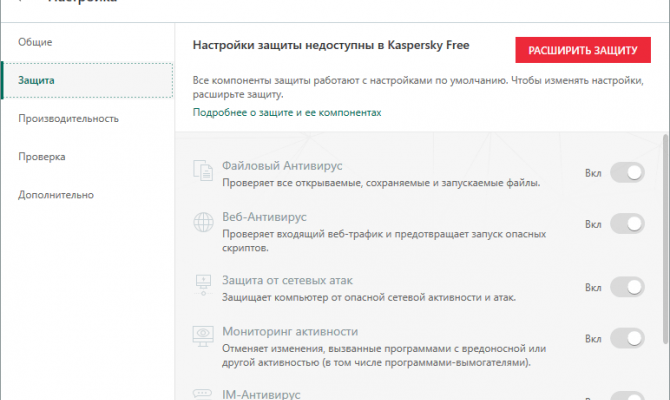The height and width of the screenshot is (400, 670).
Task: Click the IM Anti-Virus chat bubble icon
Action: (203, 394)
